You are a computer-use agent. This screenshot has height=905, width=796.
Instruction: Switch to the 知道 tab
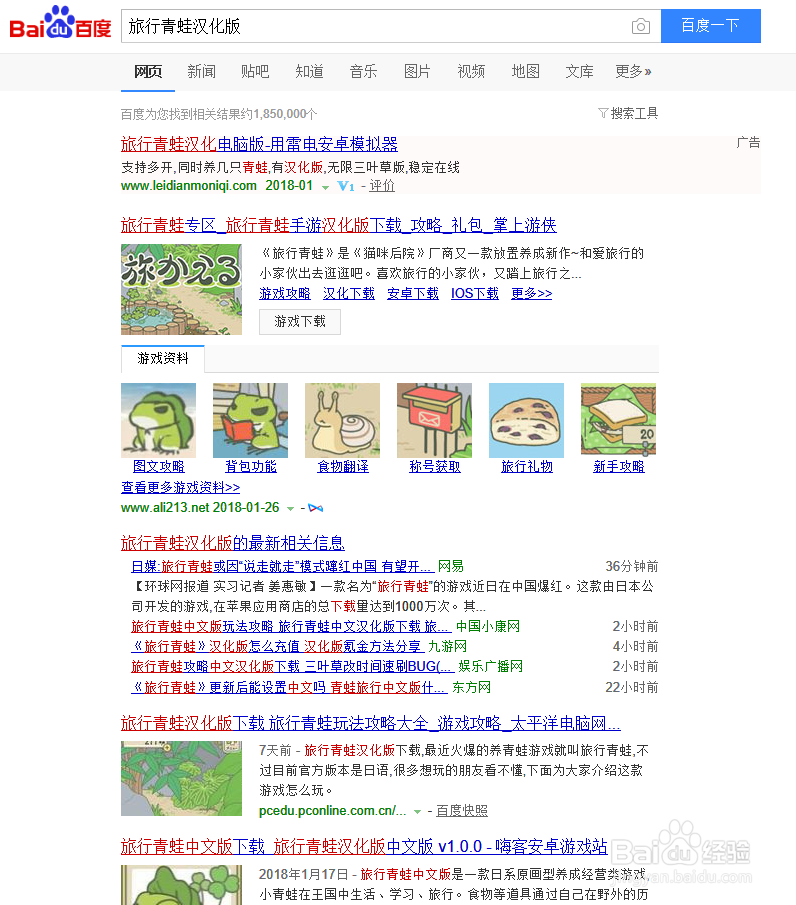pos(309,72)
